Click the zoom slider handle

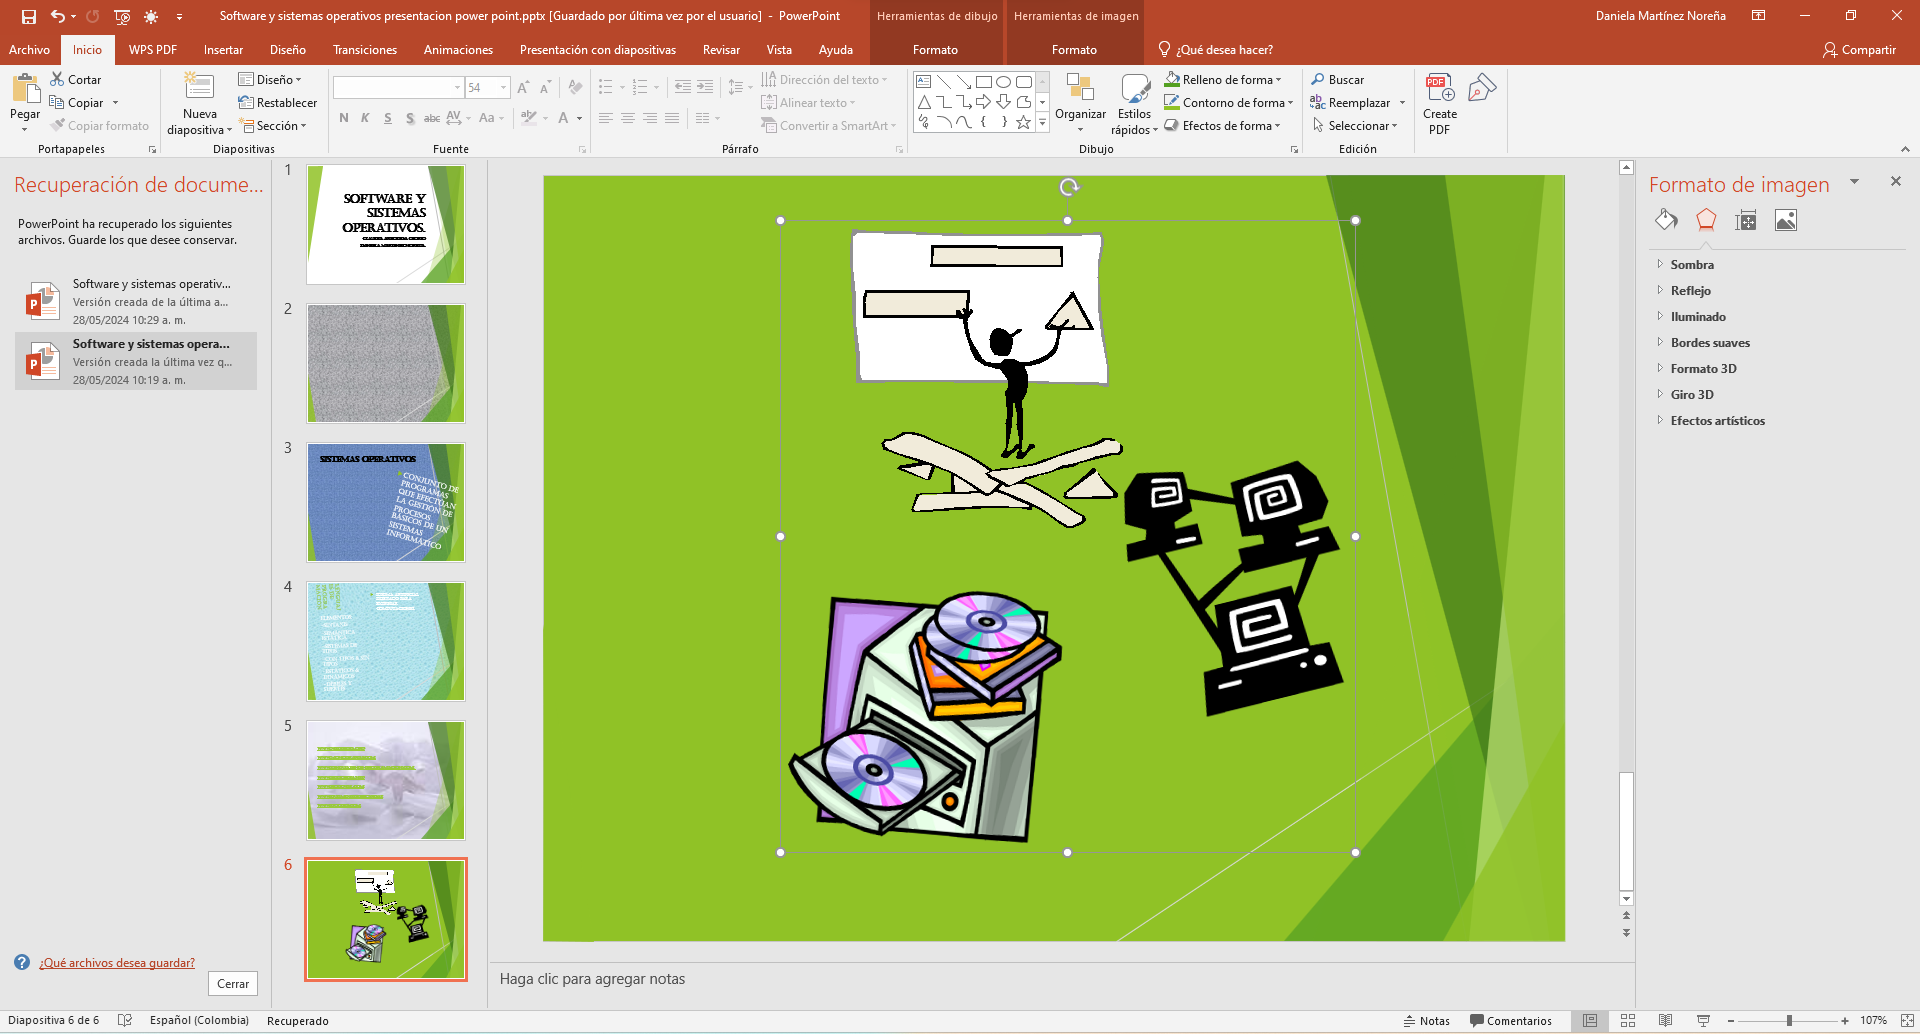pyautogui.click(x=1789, y=1021)
